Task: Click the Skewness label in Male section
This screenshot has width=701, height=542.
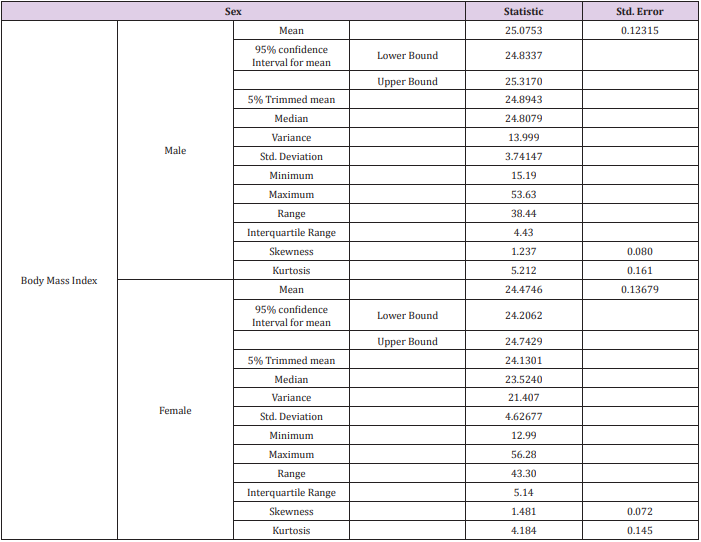Action: [x=291, y=251]
